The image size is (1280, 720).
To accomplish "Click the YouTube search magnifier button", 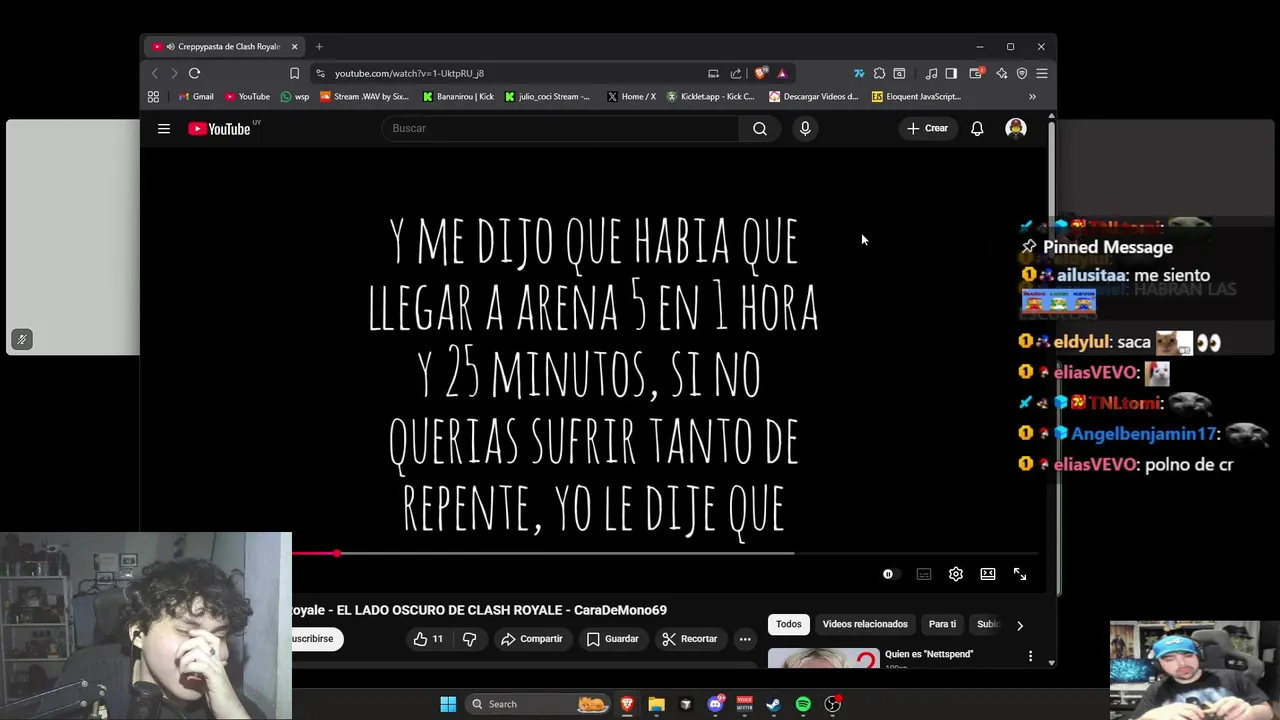I will pyautogui.click(x=760, y=128).
